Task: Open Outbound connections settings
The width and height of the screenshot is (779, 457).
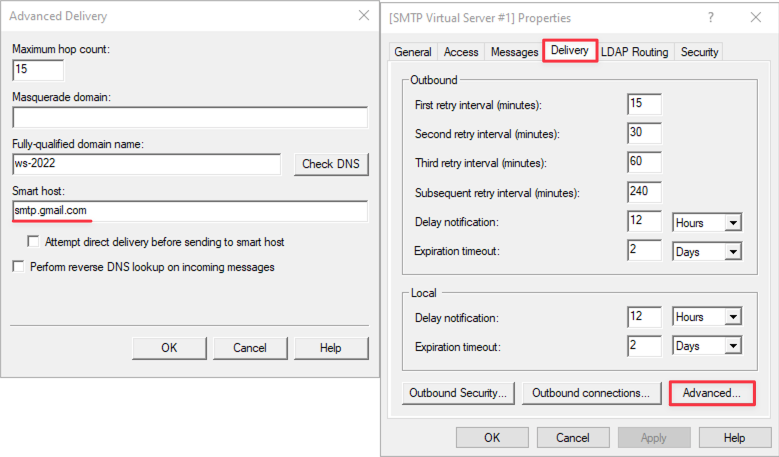Action: 591,393
